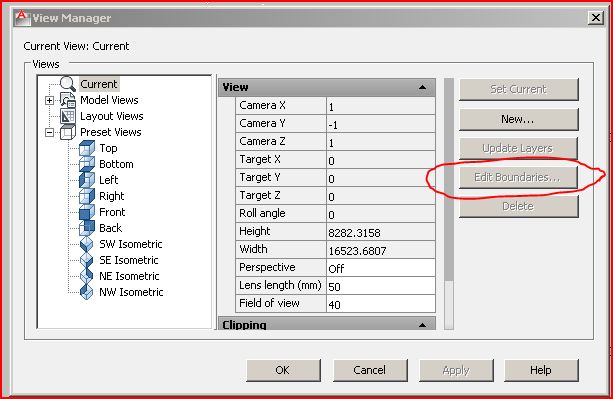613x399 pixels.
Task: Open Help for View Manager
Action: point(541,370)
